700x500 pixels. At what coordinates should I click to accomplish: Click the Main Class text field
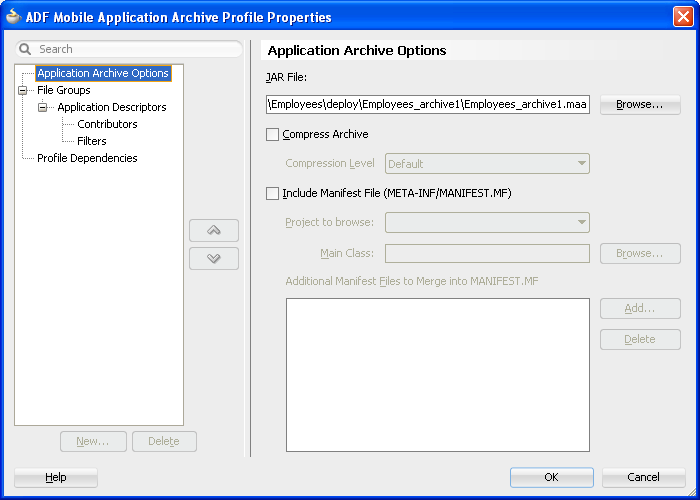click(x=487, y=254)
